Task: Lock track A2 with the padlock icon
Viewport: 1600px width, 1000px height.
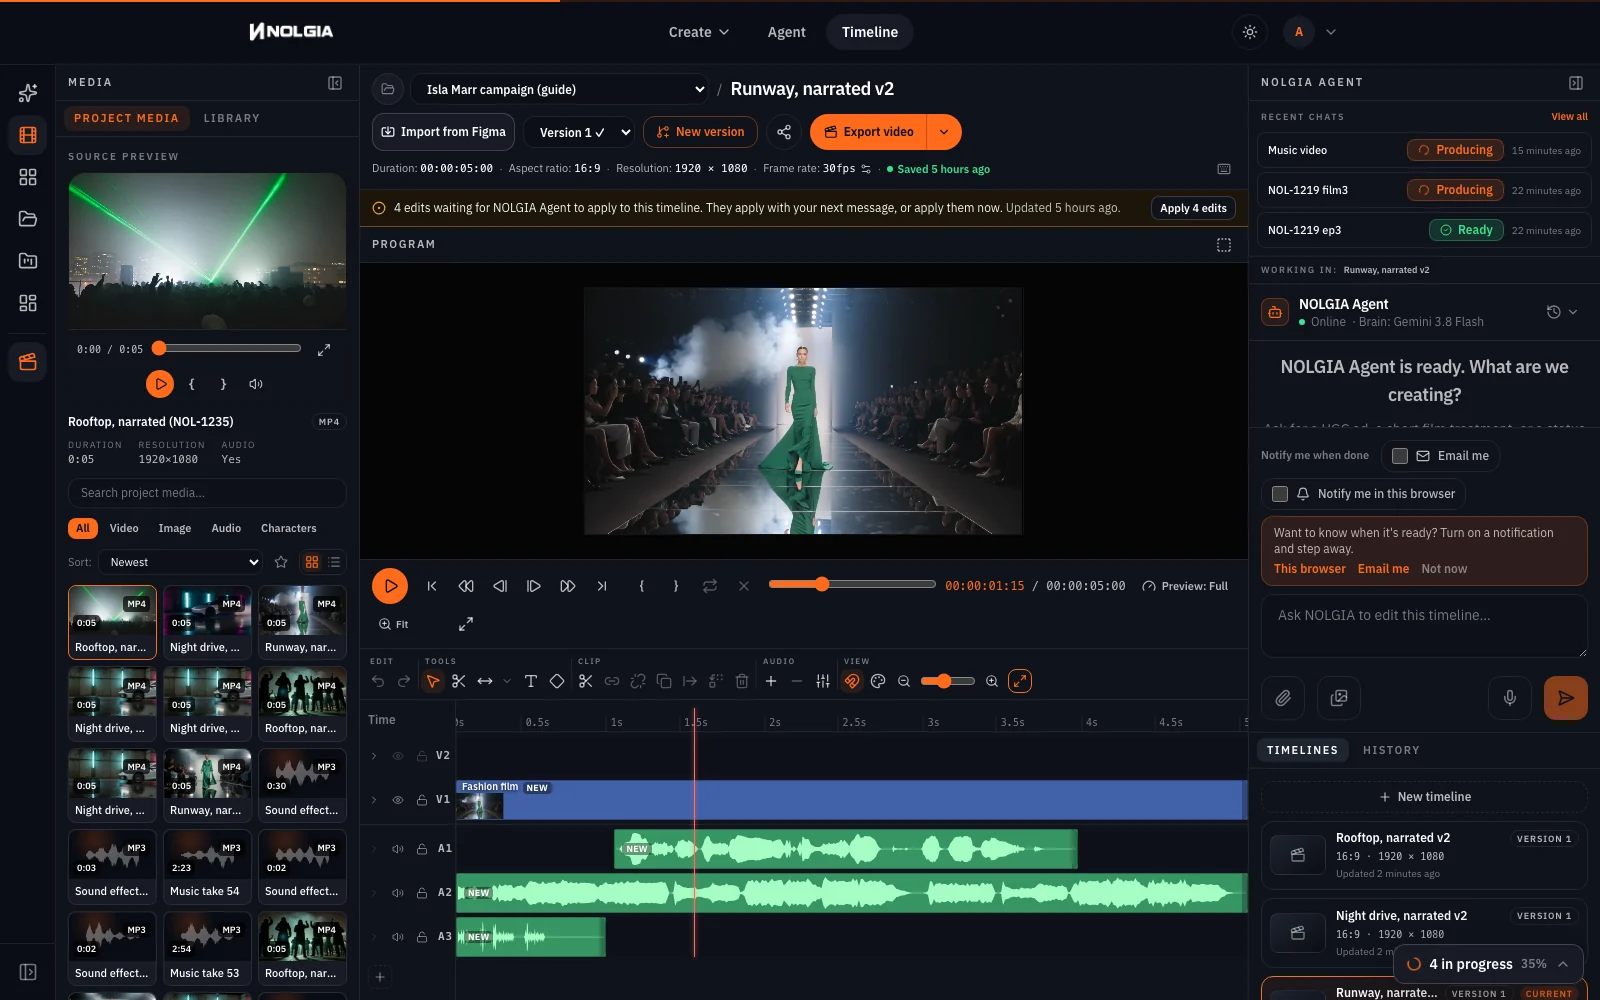Action: tap(422, 893)
